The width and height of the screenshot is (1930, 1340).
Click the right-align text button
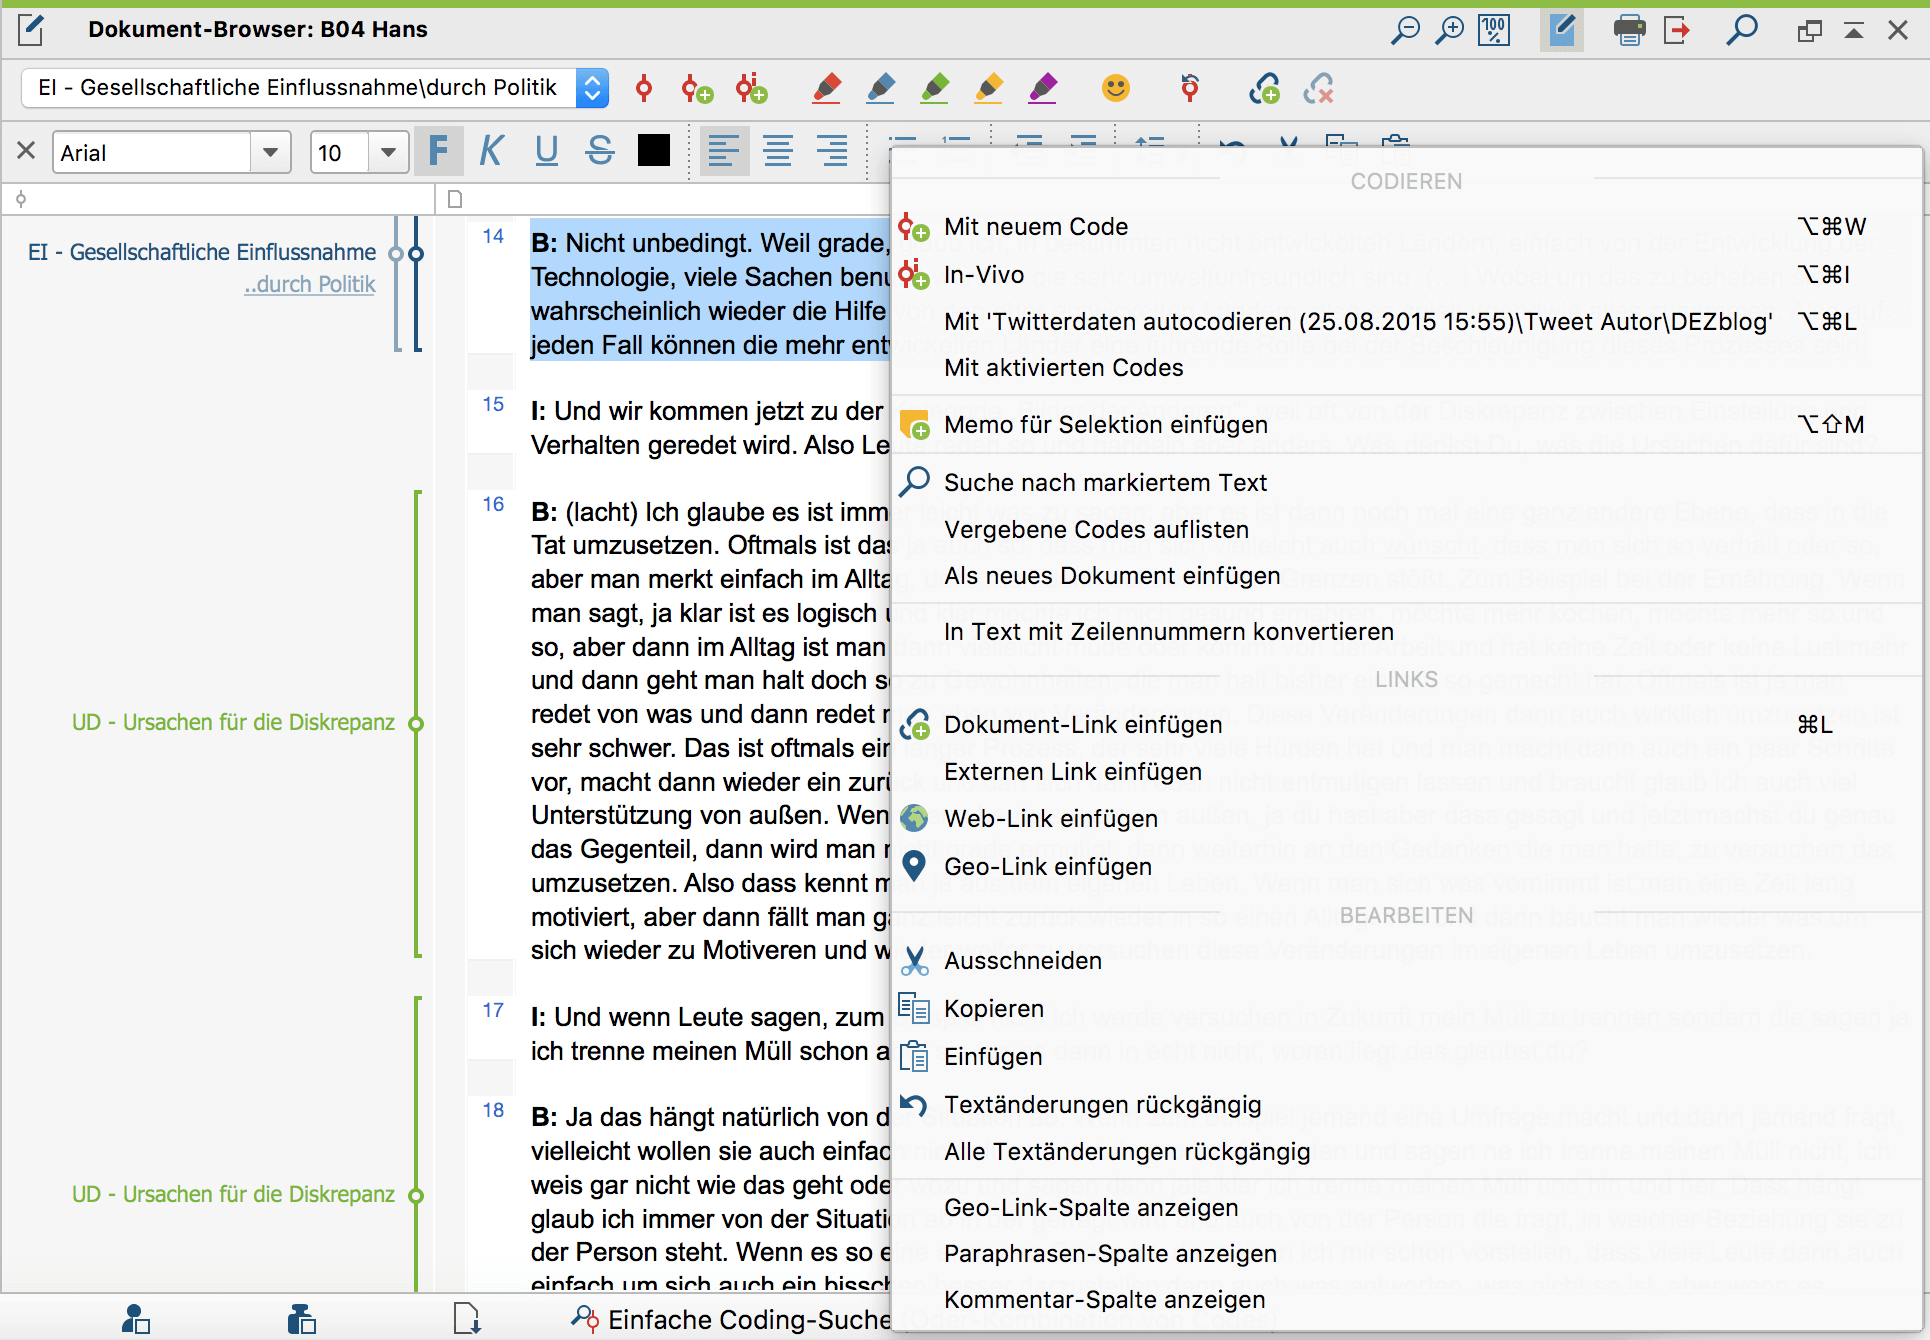click(x=833, y=151)
